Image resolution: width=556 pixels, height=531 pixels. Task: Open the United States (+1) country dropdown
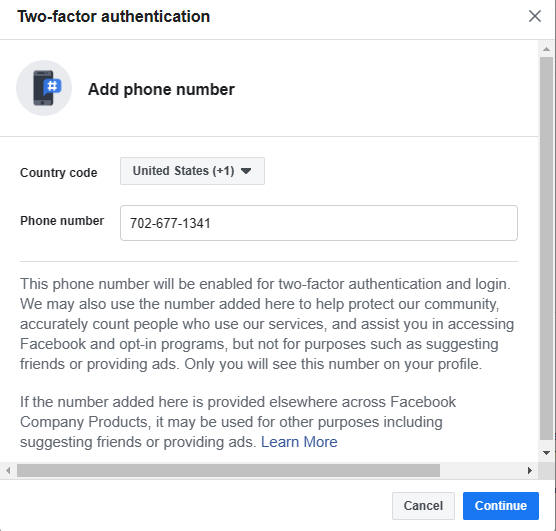pyautogui.click(x=192, y=171)
